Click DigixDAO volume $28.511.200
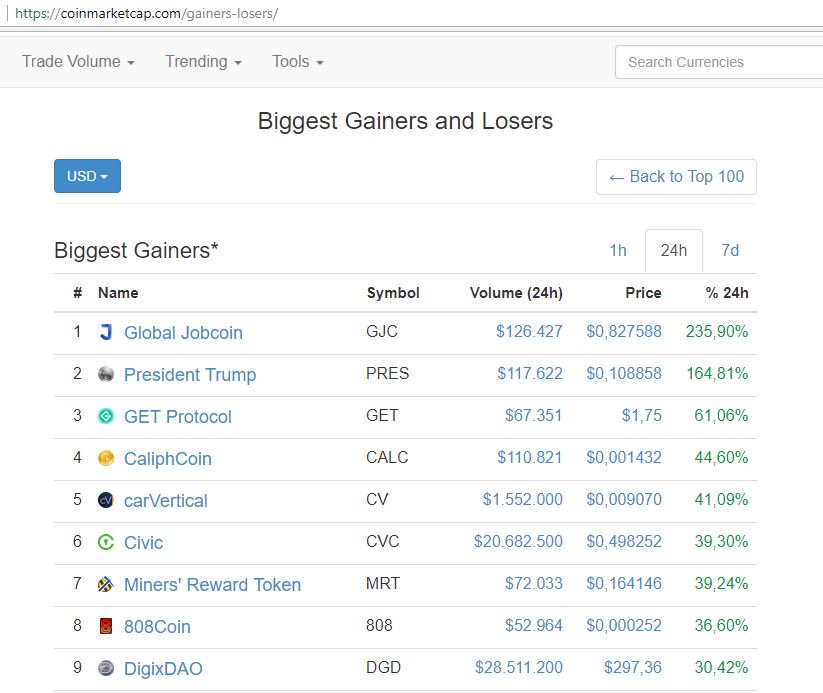 (x=519, y=667)
